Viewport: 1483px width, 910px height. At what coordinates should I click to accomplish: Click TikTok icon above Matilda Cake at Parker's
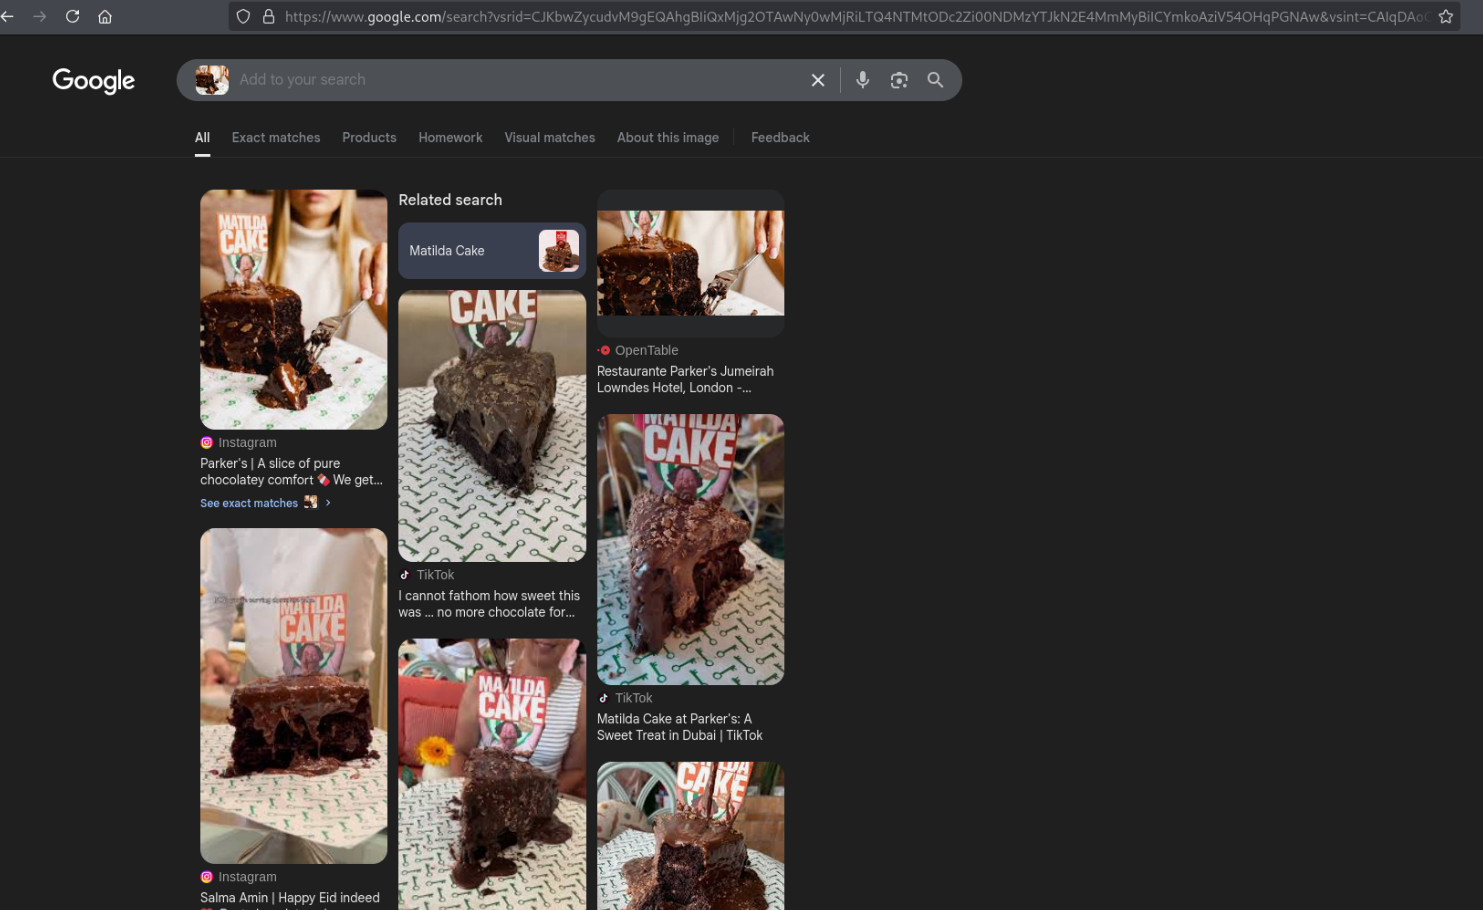603,698
